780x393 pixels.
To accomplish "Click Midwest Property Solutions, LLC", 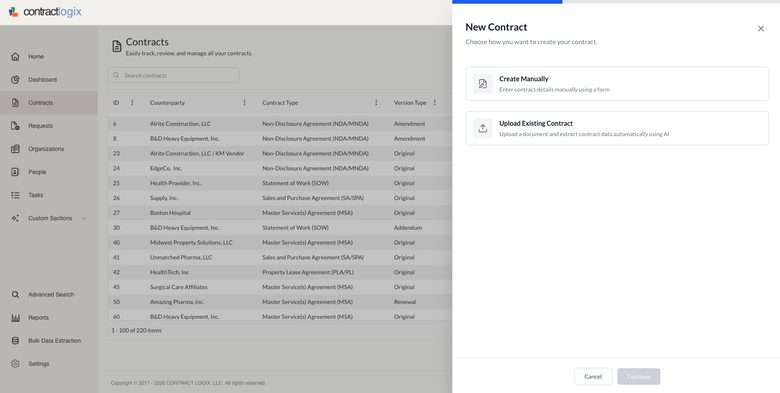I will 191,243.
